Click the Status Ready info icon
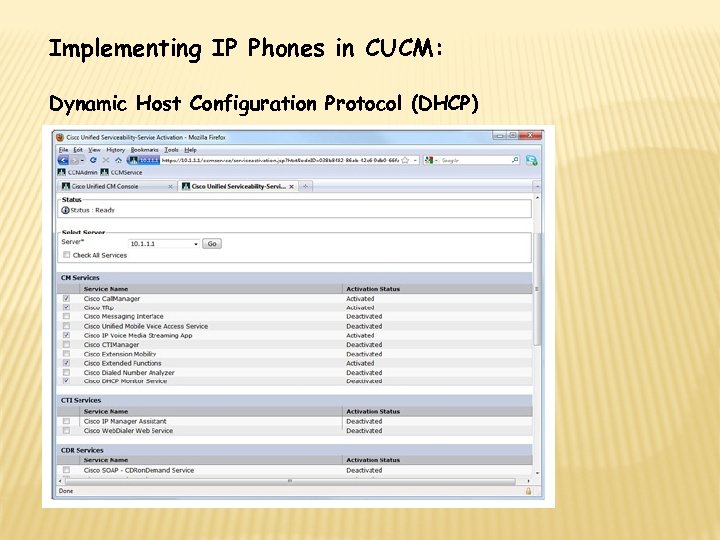The height and width of the screenshot is (540, 720). click(x=65, y=210)
